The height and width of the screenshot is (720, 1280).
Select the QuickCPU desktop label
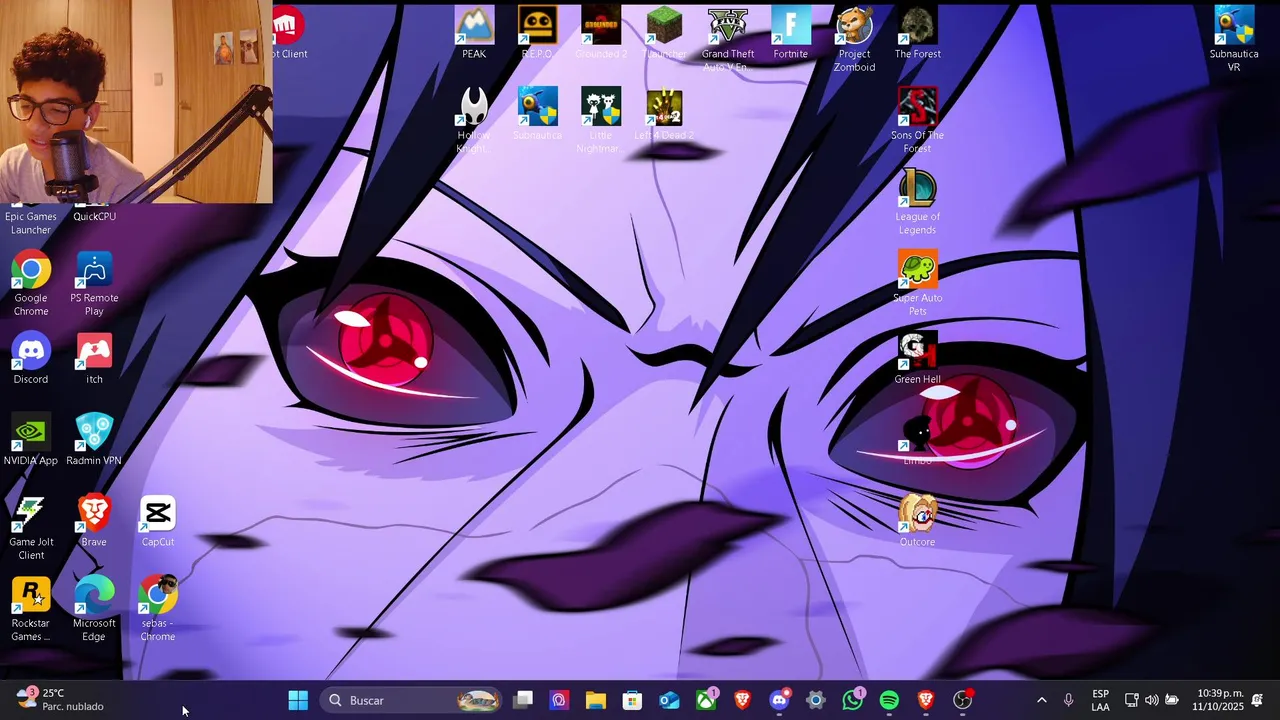click(94, 216)
